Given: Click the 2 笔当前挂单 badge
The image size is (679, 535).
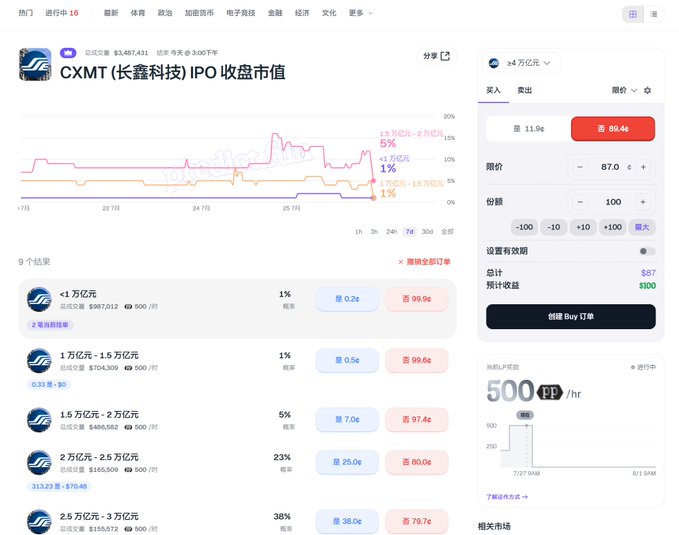Looking at the screenshot, I should 50,325.
